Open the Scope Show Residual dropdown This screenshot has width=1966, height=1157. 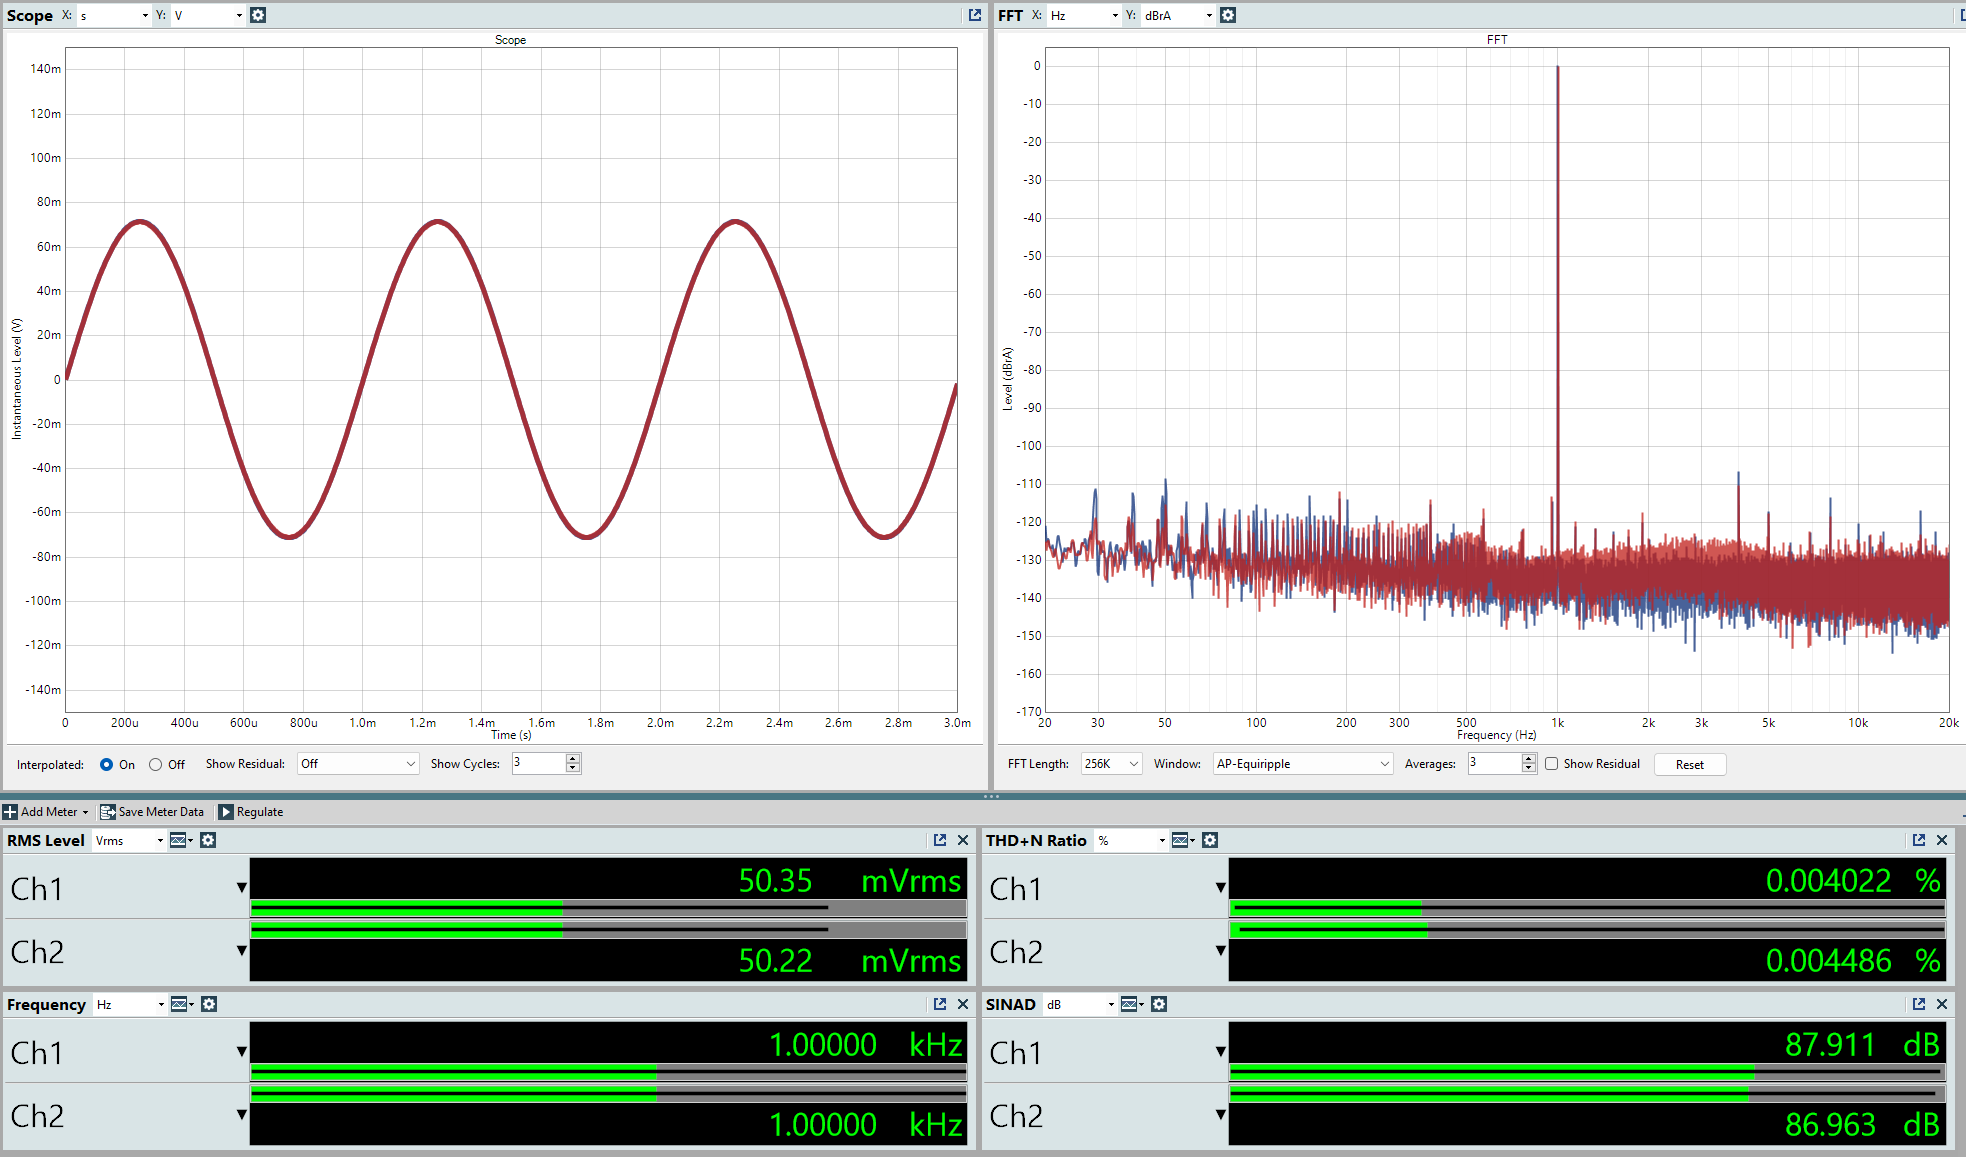tap(358, 764)
